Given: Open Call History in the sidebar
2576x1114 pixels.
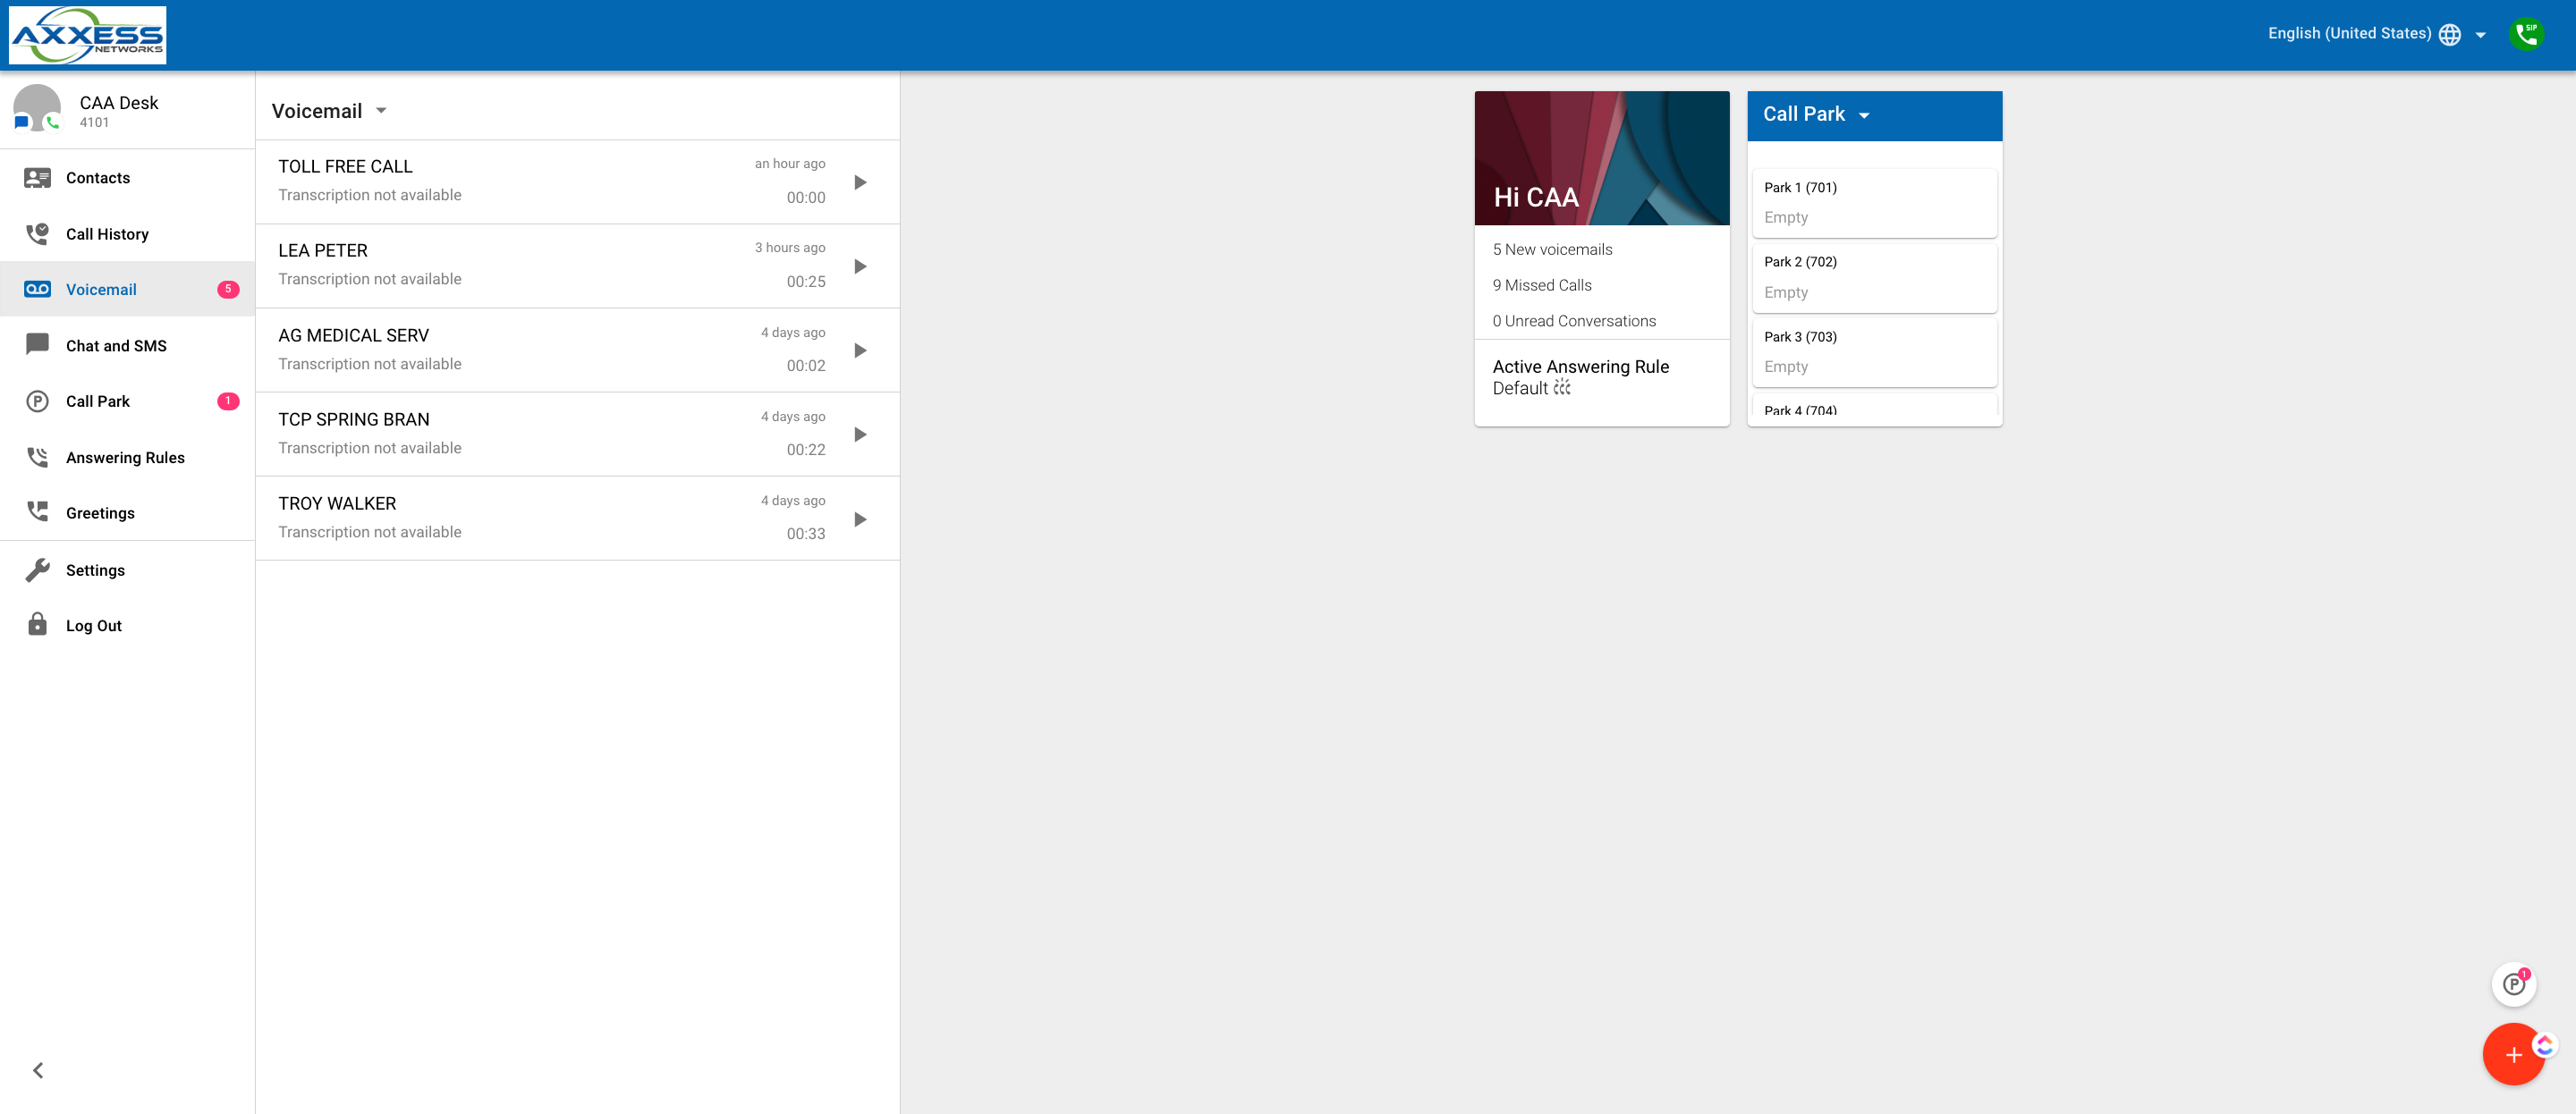Looking at the screenshot, I should (x=107, y=234).
